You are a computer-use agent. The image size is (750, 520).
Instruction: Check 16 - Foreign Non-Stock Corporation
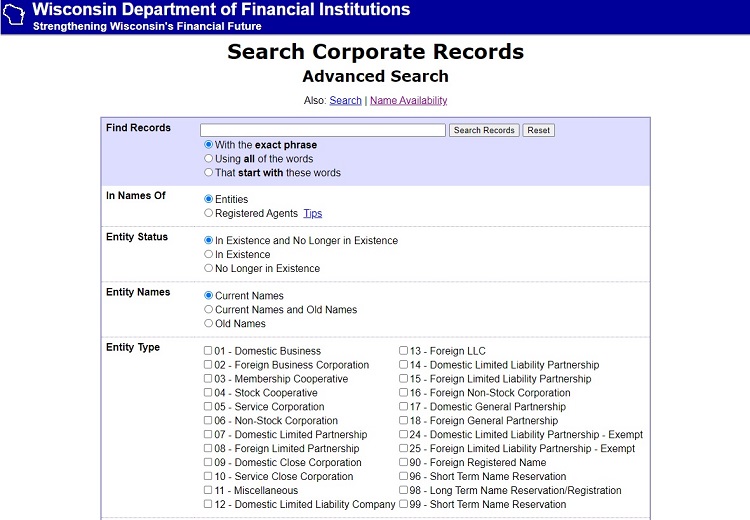(x=404, y=392)
